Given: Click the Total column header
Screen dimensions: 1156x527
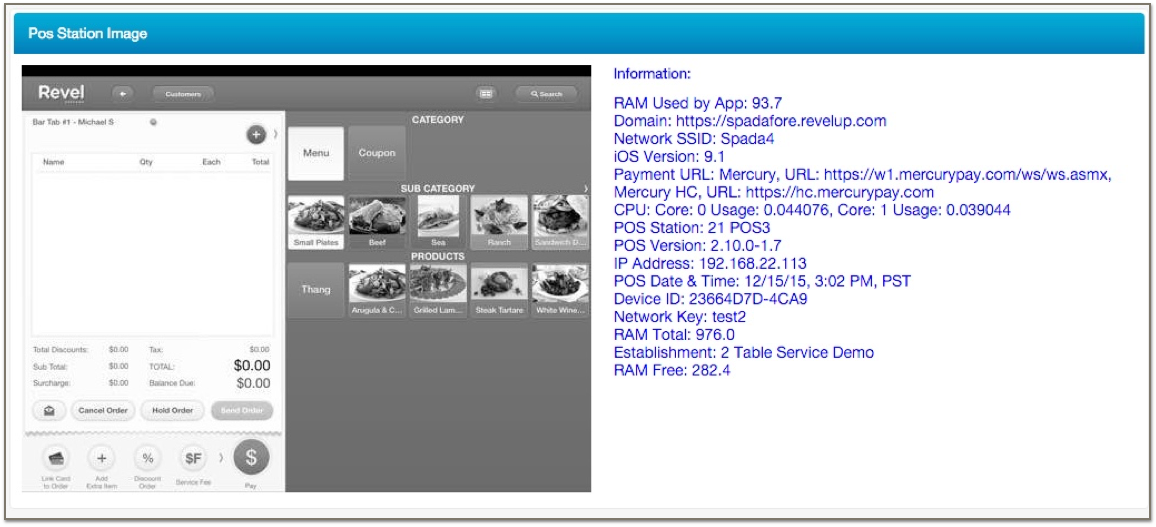Looking at the screenshot, I should pos(260,161).
